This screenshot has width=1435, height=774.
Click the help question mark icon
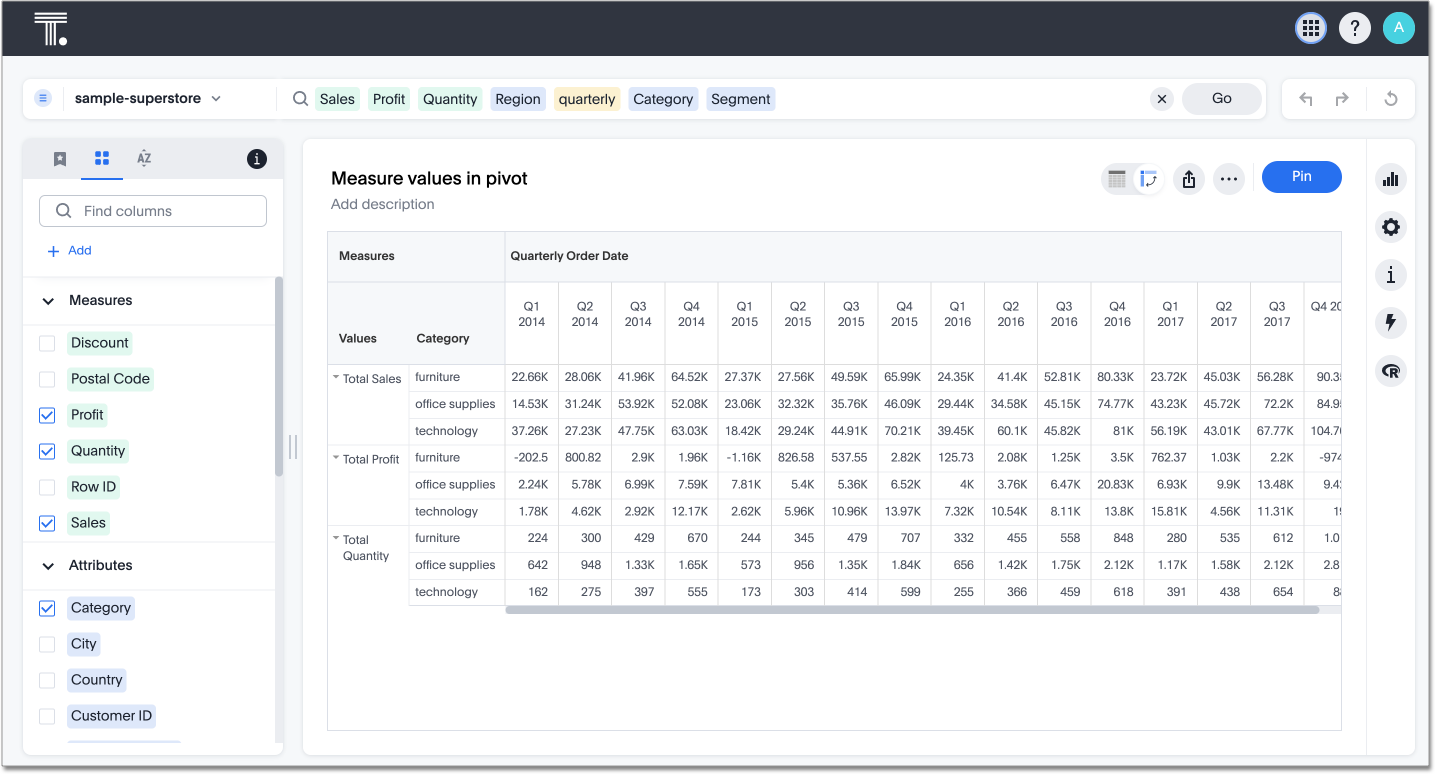[1354, 28]
